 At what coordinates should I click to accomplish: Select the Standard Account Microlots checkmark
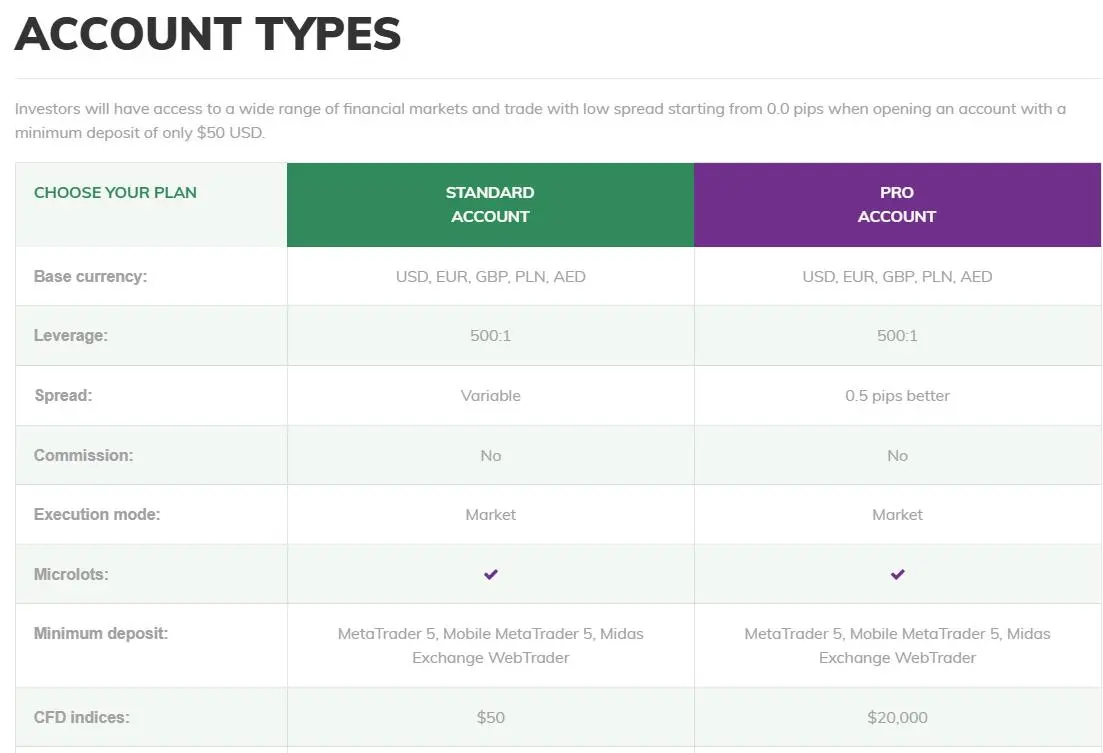click(490, 574)
